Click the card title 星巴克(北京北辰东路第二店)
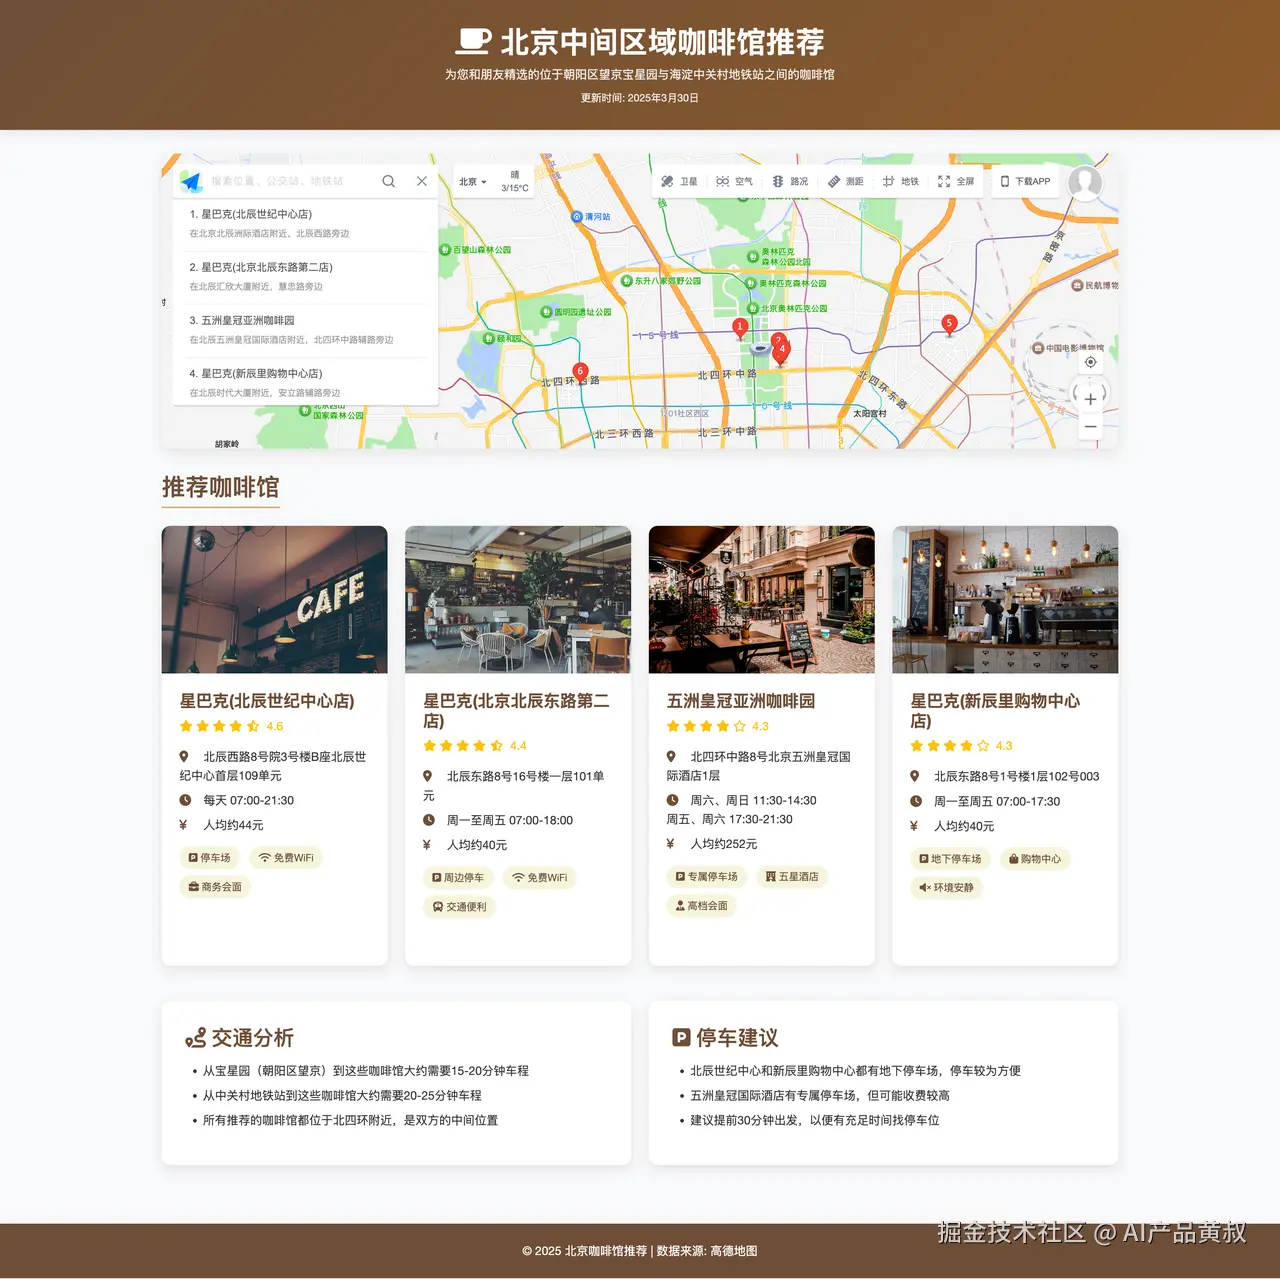 tap(516, 711)
